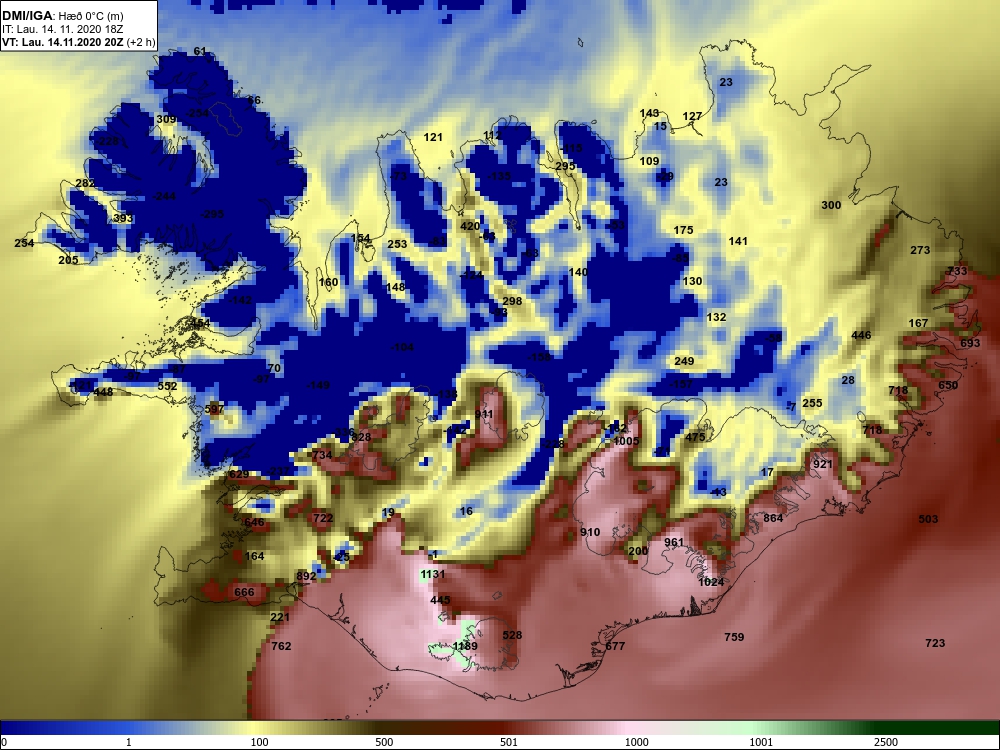Click the map value '864'
The height and width of the screenshot is (750, 1000).
pyautogui.click(x=773, y=518)
